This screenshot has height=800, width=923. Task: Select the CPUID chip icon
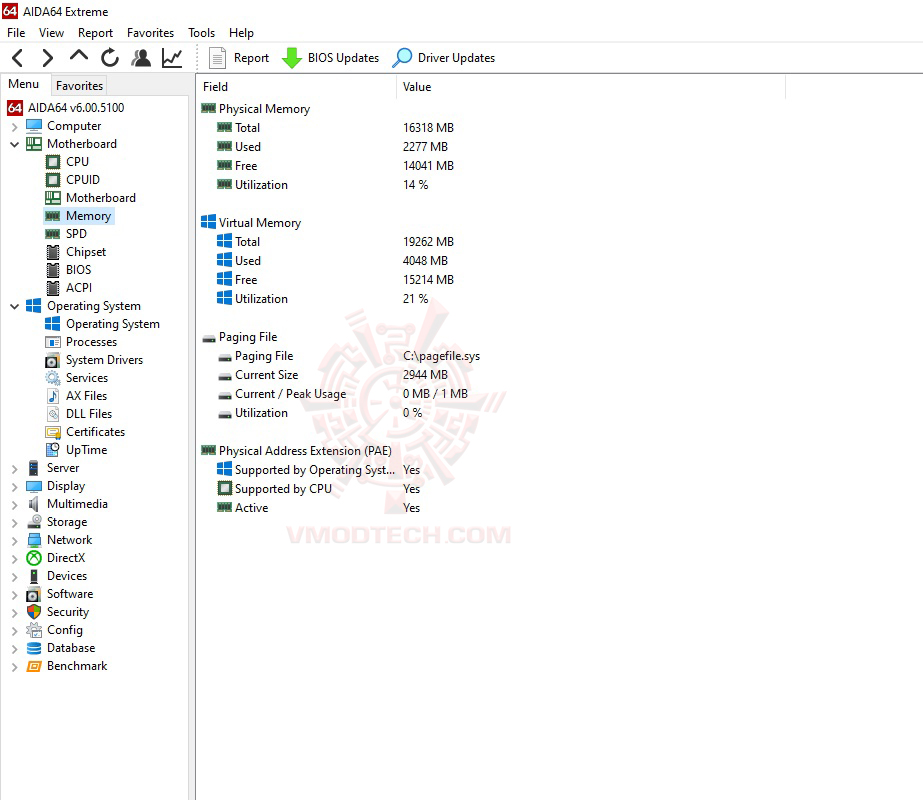point(53,180)
